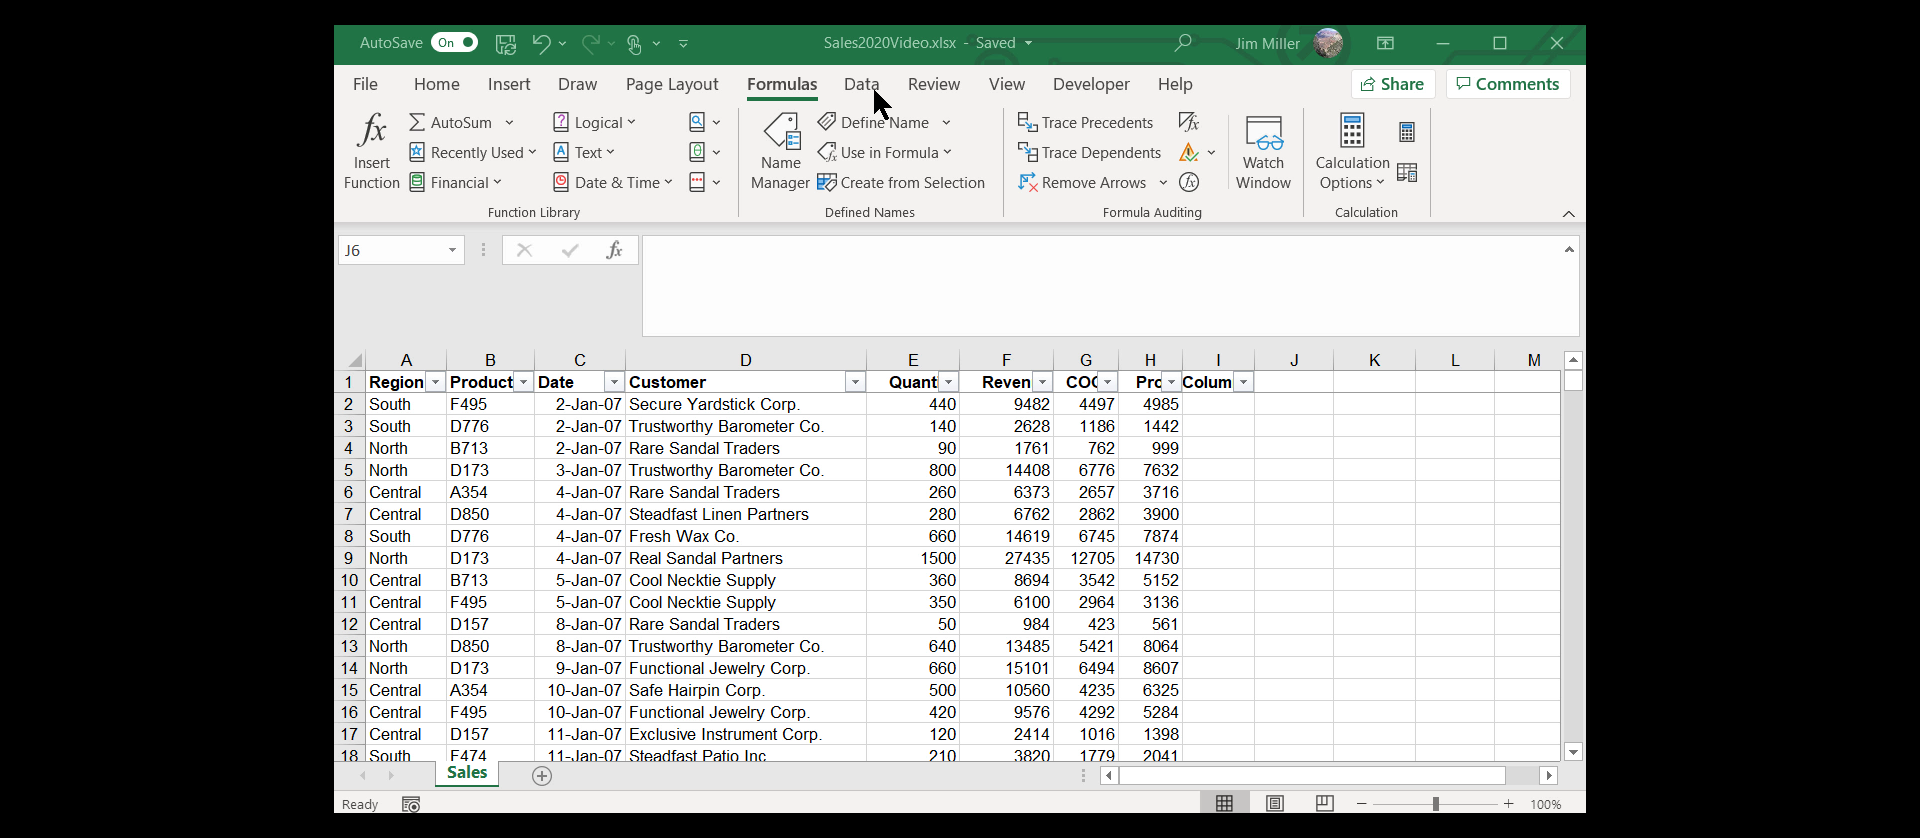
Task: Switch to the Data ribbon tab
Action: 860,84
